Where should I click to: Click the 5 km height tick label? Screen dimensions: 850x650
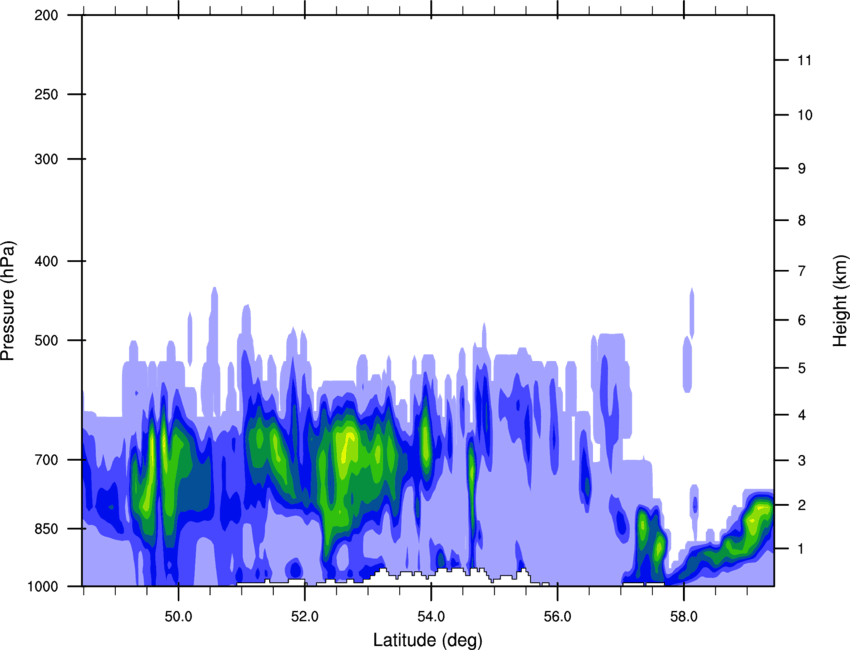(x=801, y=369)
